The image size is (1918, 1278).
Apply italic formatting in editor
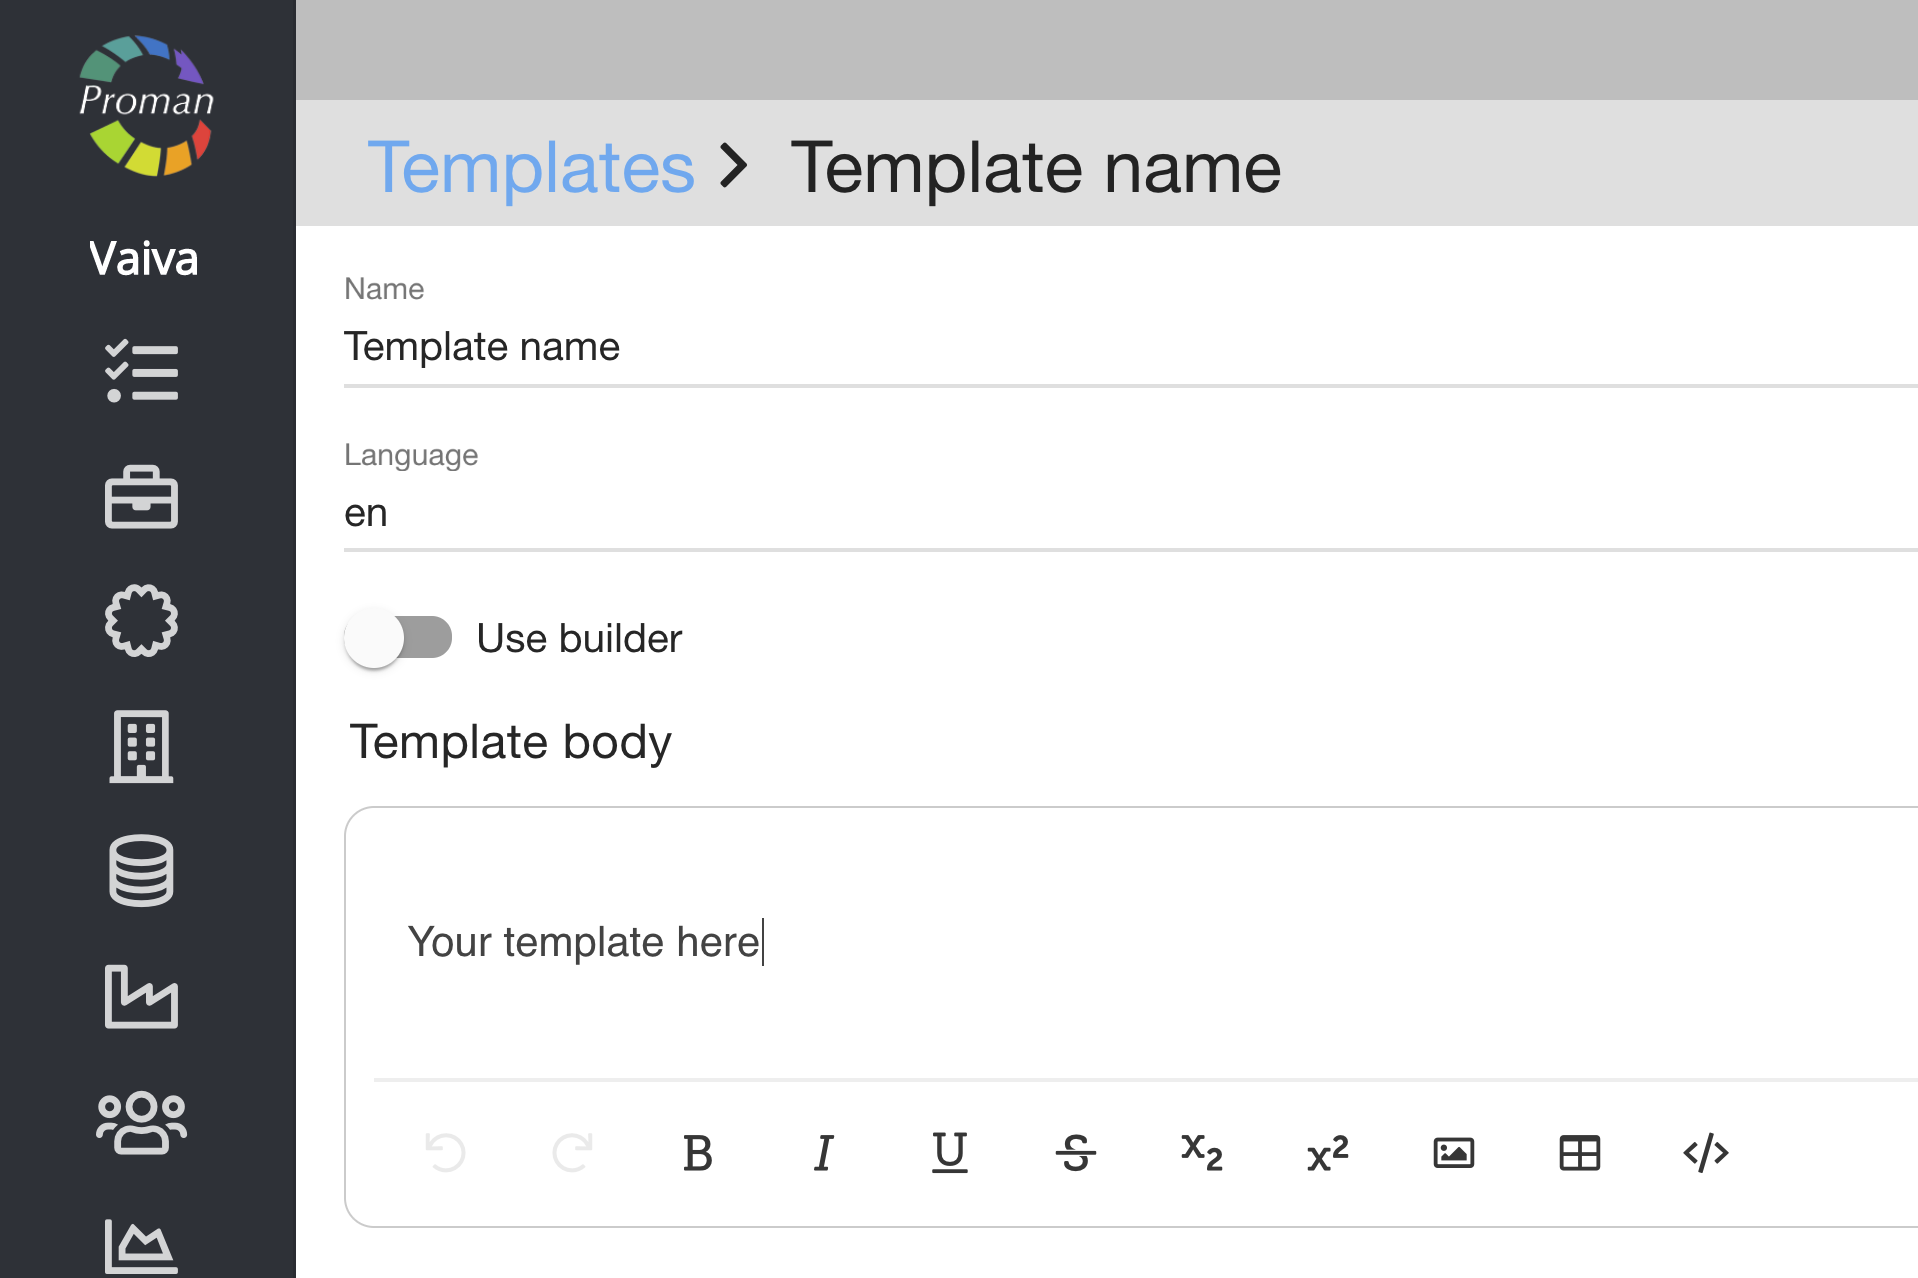[823, 1153]
